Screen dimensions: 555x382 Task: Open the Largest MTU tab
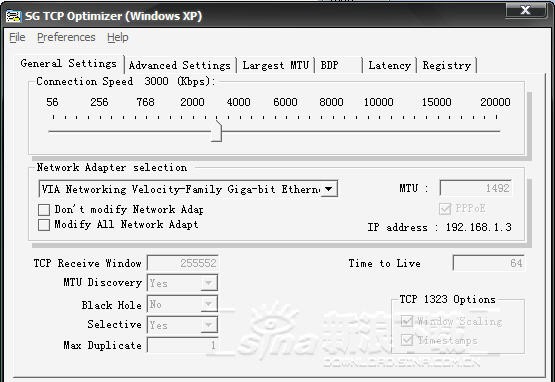tap(275, 65)
